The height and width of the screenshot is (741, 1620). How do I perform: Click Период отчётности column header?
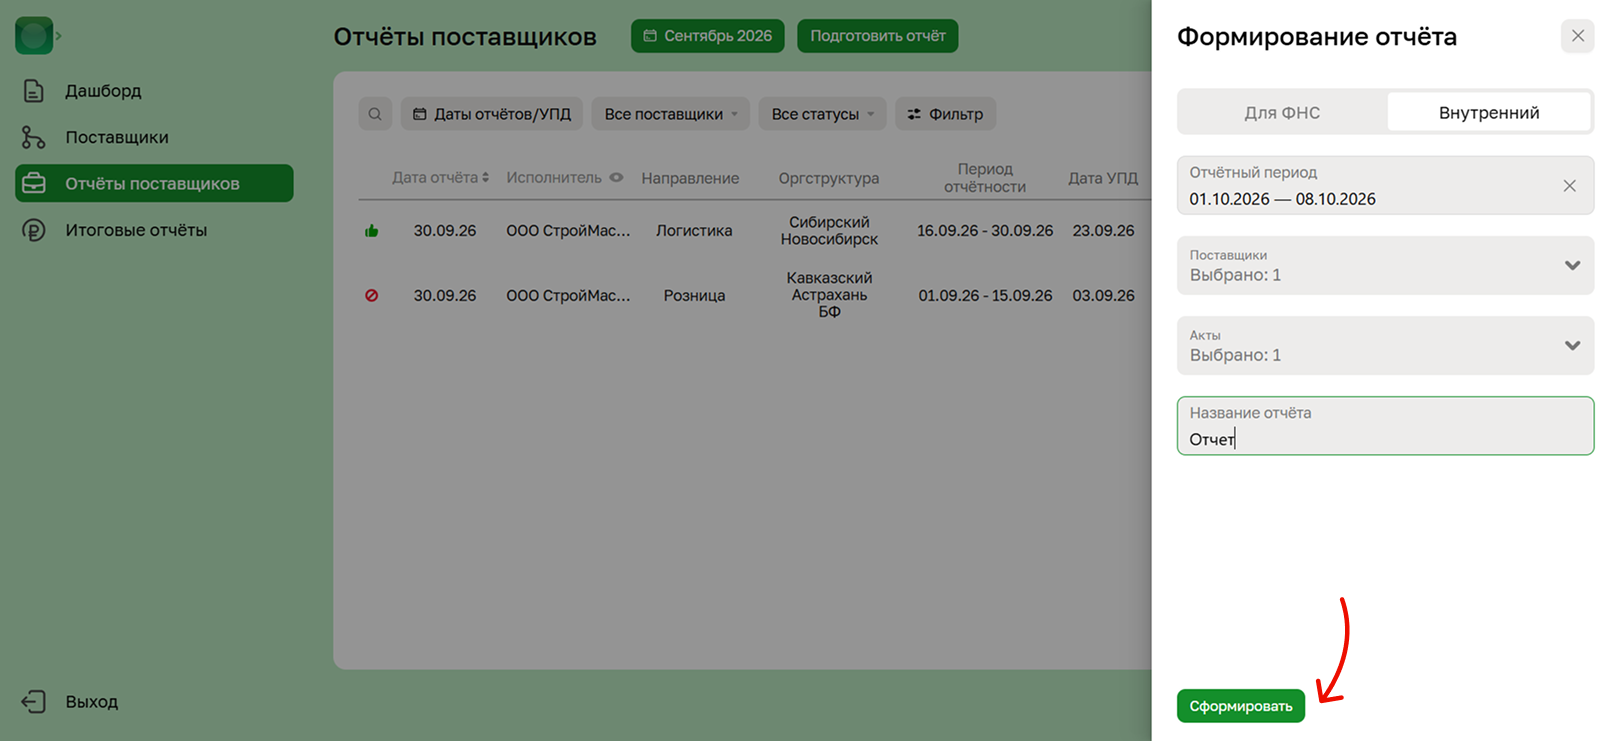[x=985, y=178]
